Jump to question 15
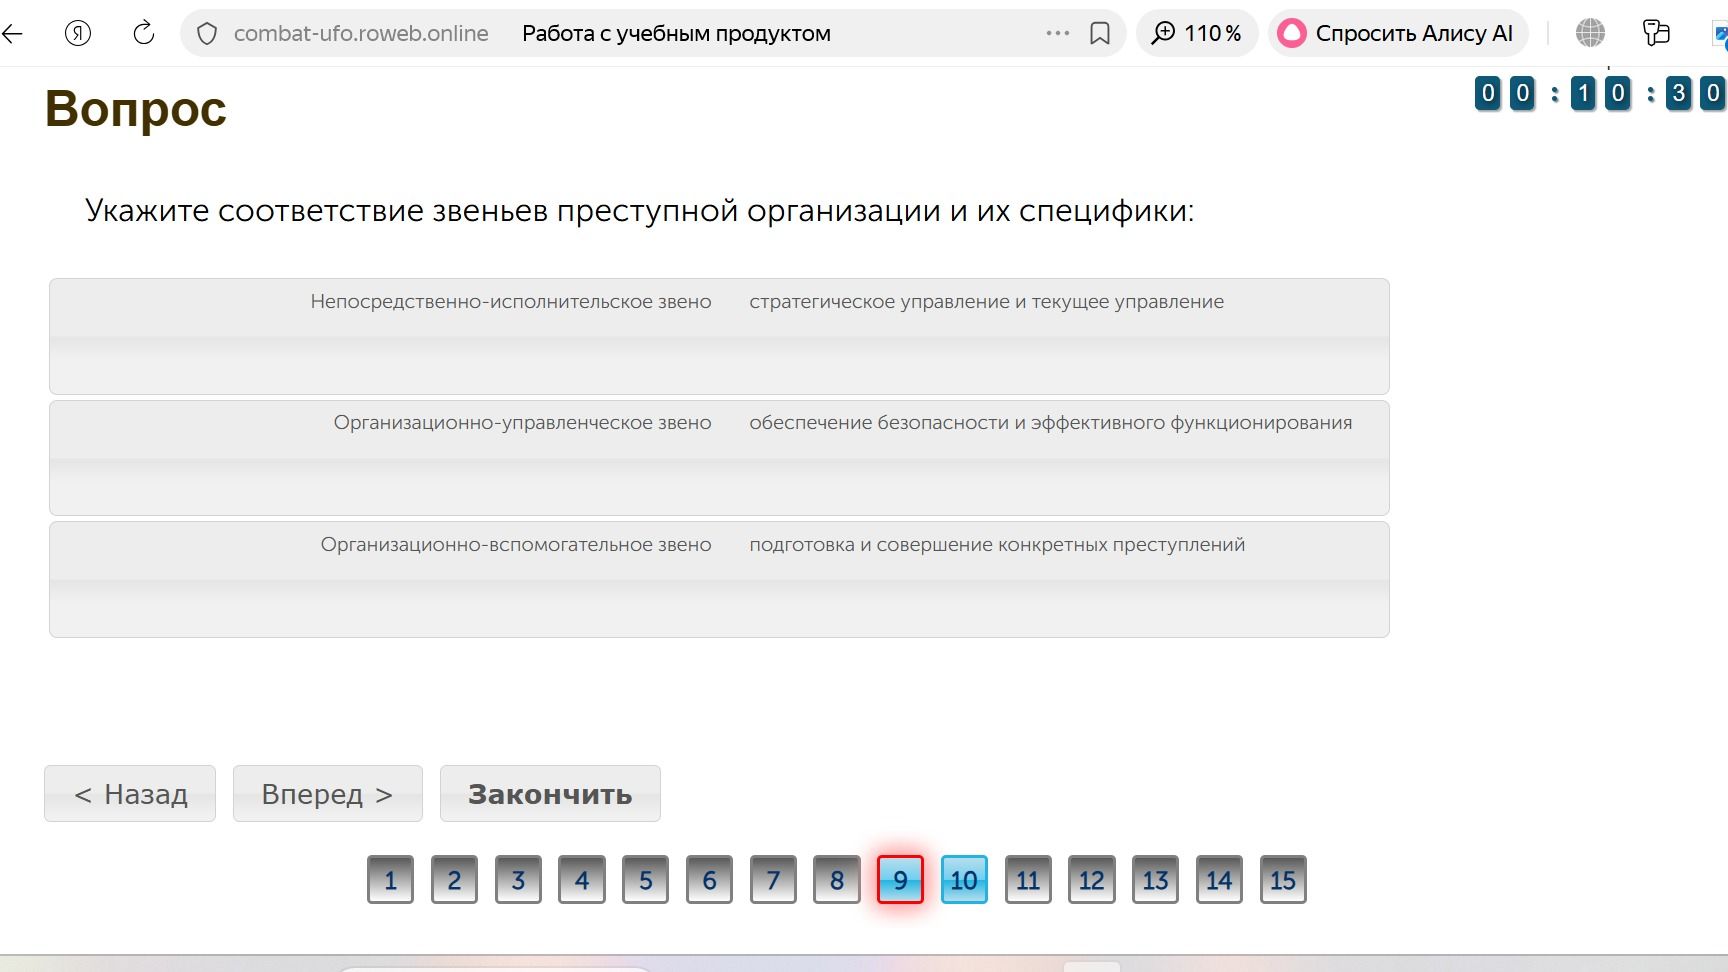The width and height of the screenshot is (1728, 972). click(x=1283, y=880)
